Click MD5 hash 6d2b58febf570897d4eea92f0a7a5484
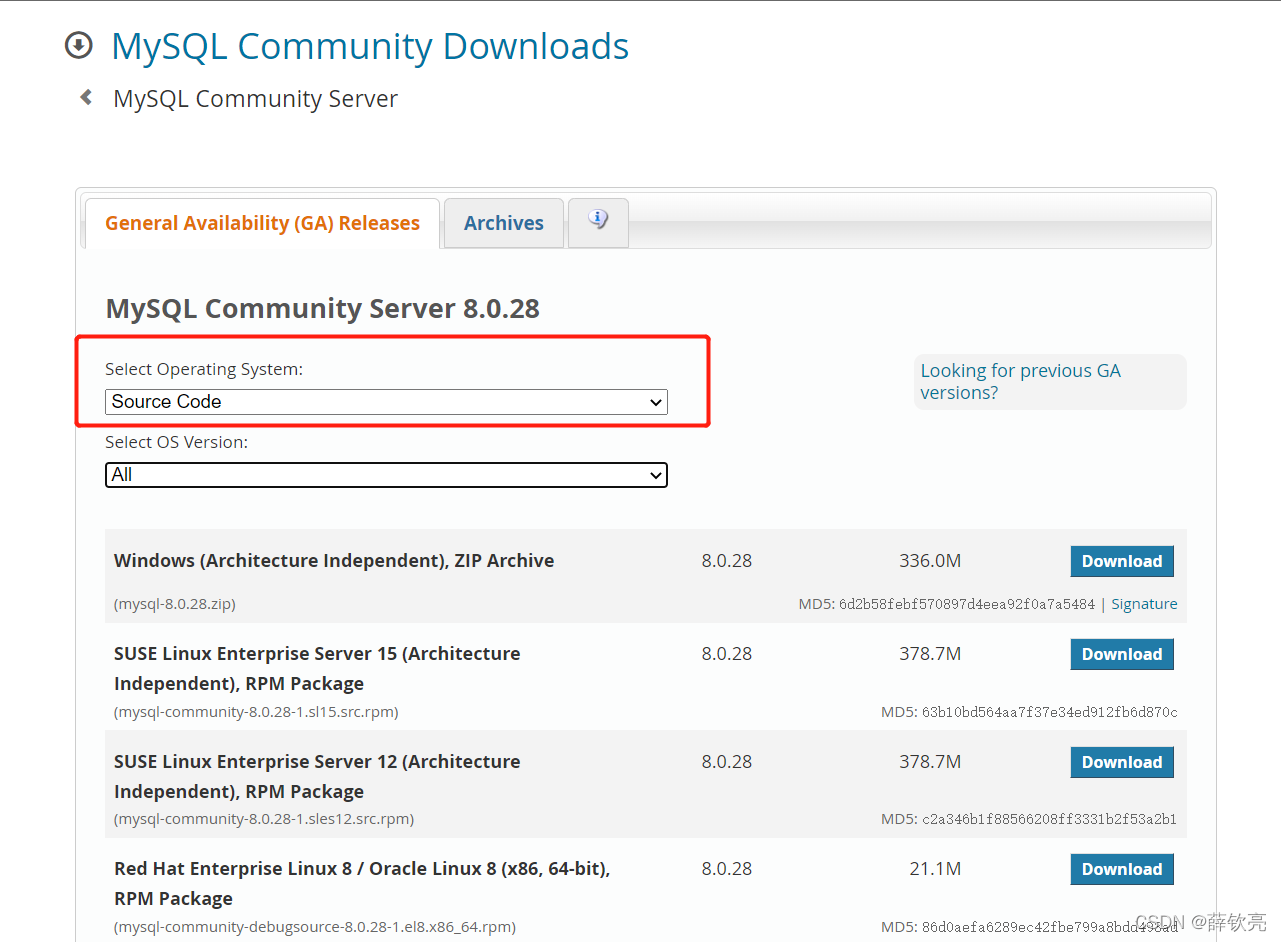 [x=967, y=604]
